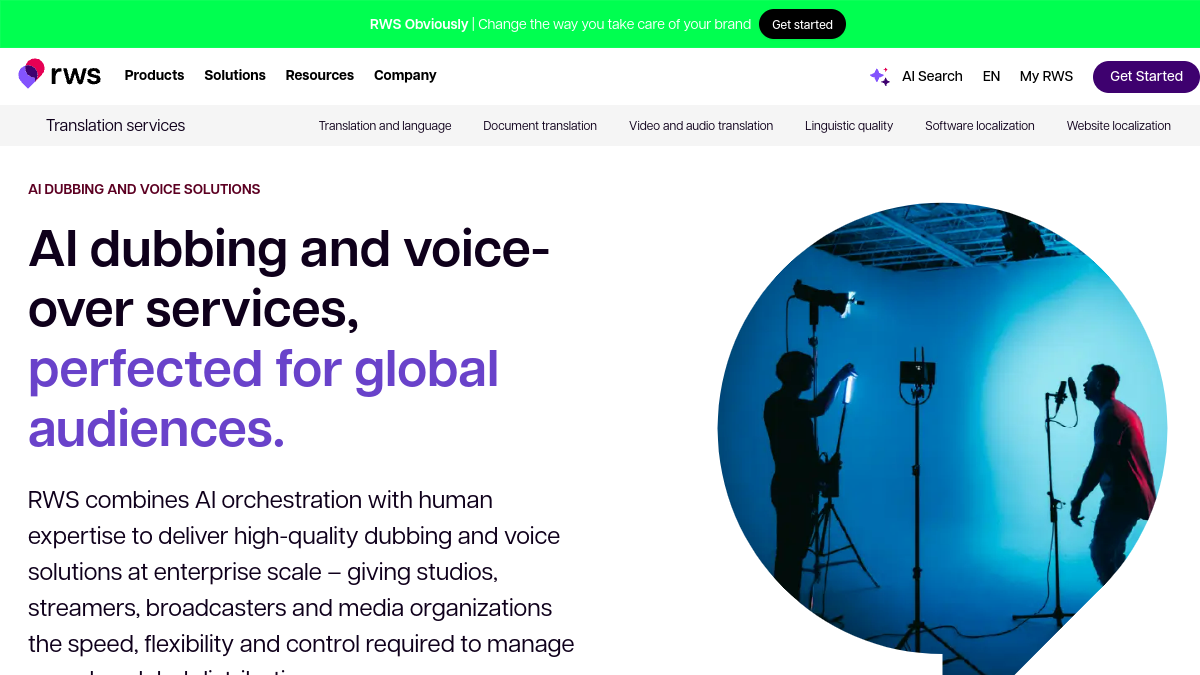Go to My RWS
Image resolution: width=1200 pixels, height=675 pixels.
coord(1046,76)
